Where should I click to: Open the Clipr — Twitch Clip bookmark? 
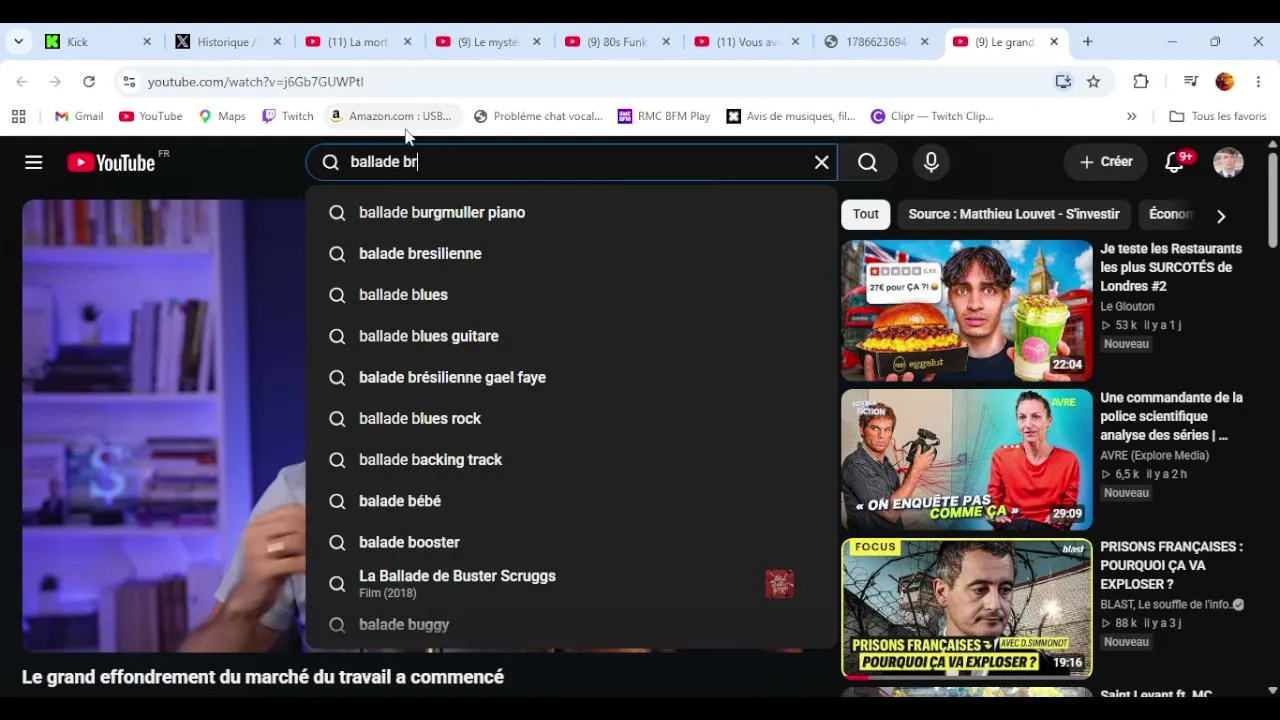click(x=932, y=116)
